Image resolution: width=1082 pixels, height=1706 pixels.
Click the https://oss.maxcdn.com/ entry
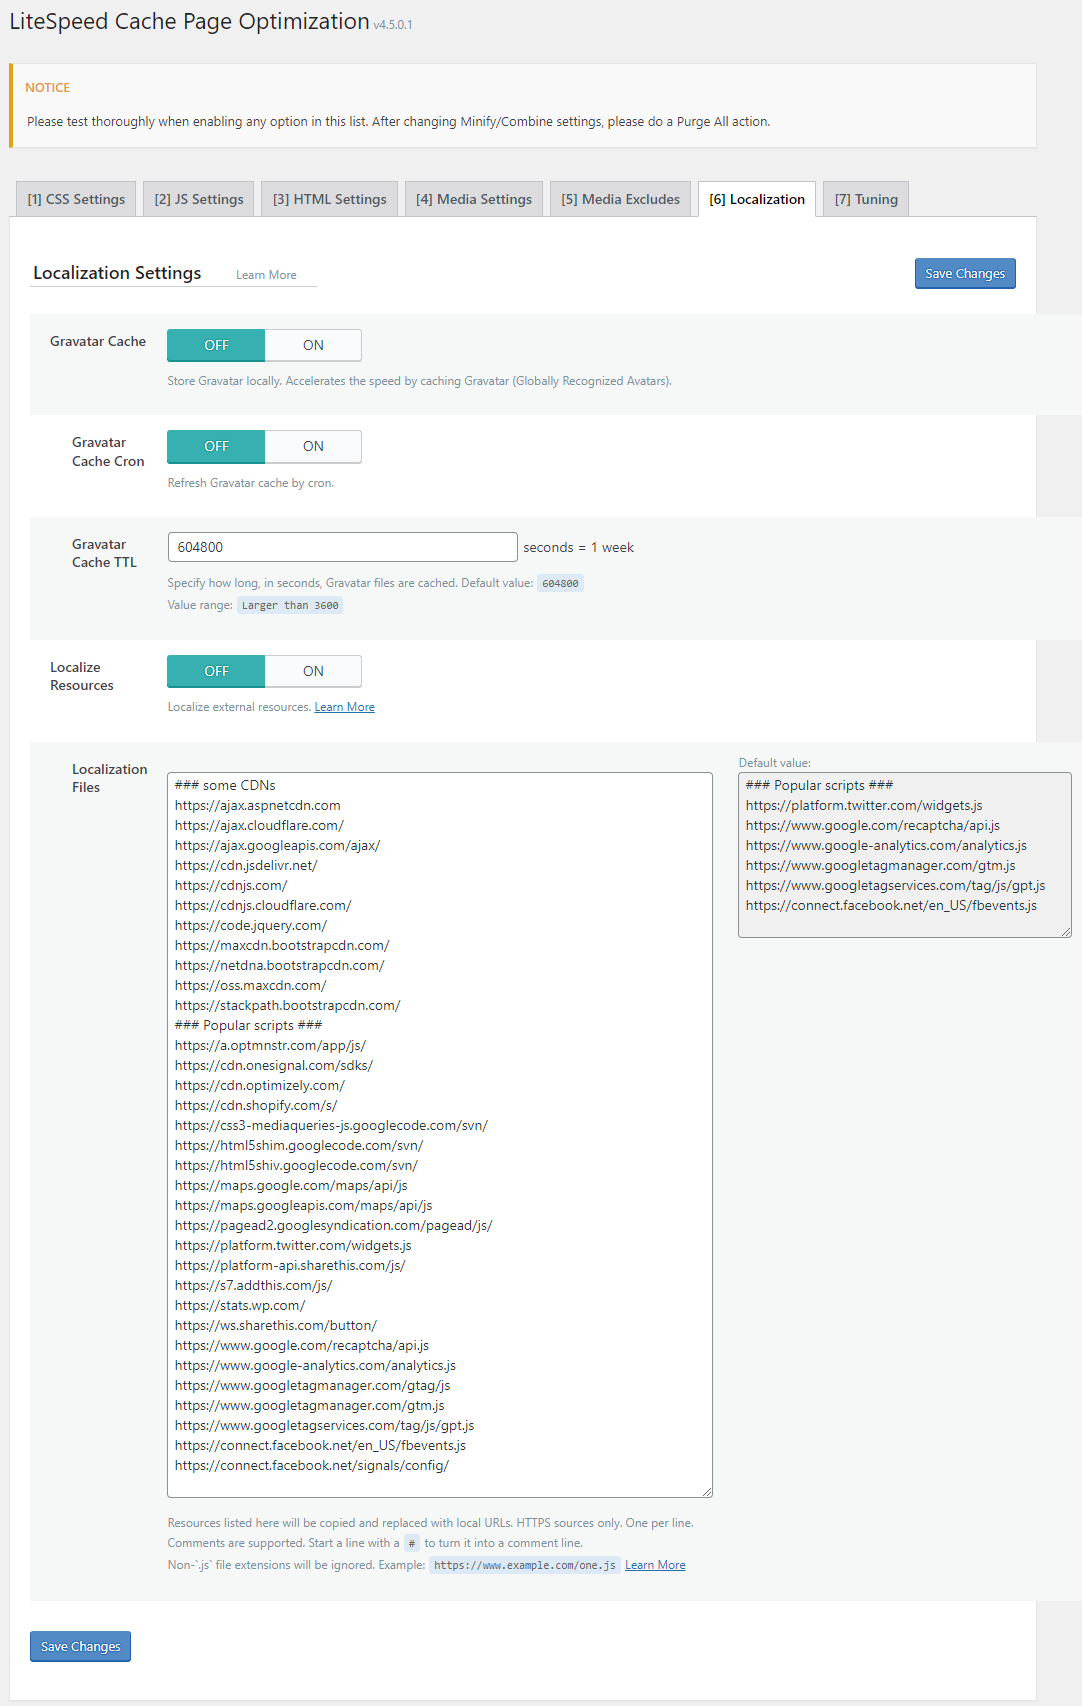click(x=250, y=985)
